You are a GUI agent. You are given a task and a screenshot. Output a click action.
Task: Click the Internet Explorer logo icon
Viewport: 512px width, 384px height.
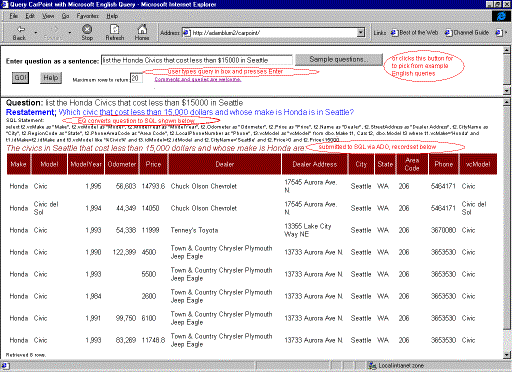(501, 16)
